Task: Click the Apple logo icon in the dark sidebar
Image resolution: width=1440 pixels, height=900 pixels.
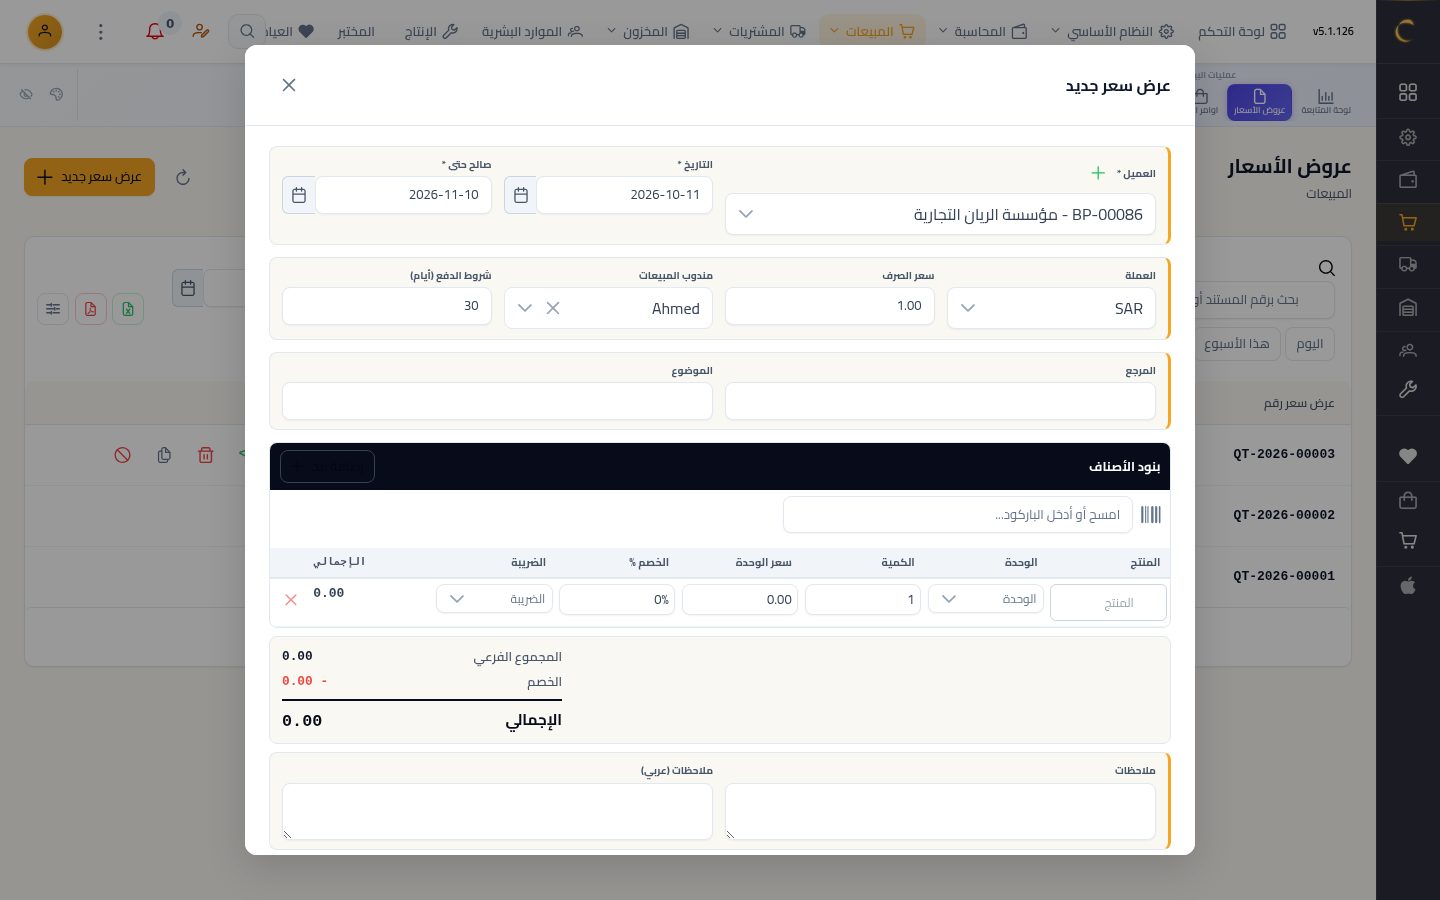Action: tap(1408, 586)
